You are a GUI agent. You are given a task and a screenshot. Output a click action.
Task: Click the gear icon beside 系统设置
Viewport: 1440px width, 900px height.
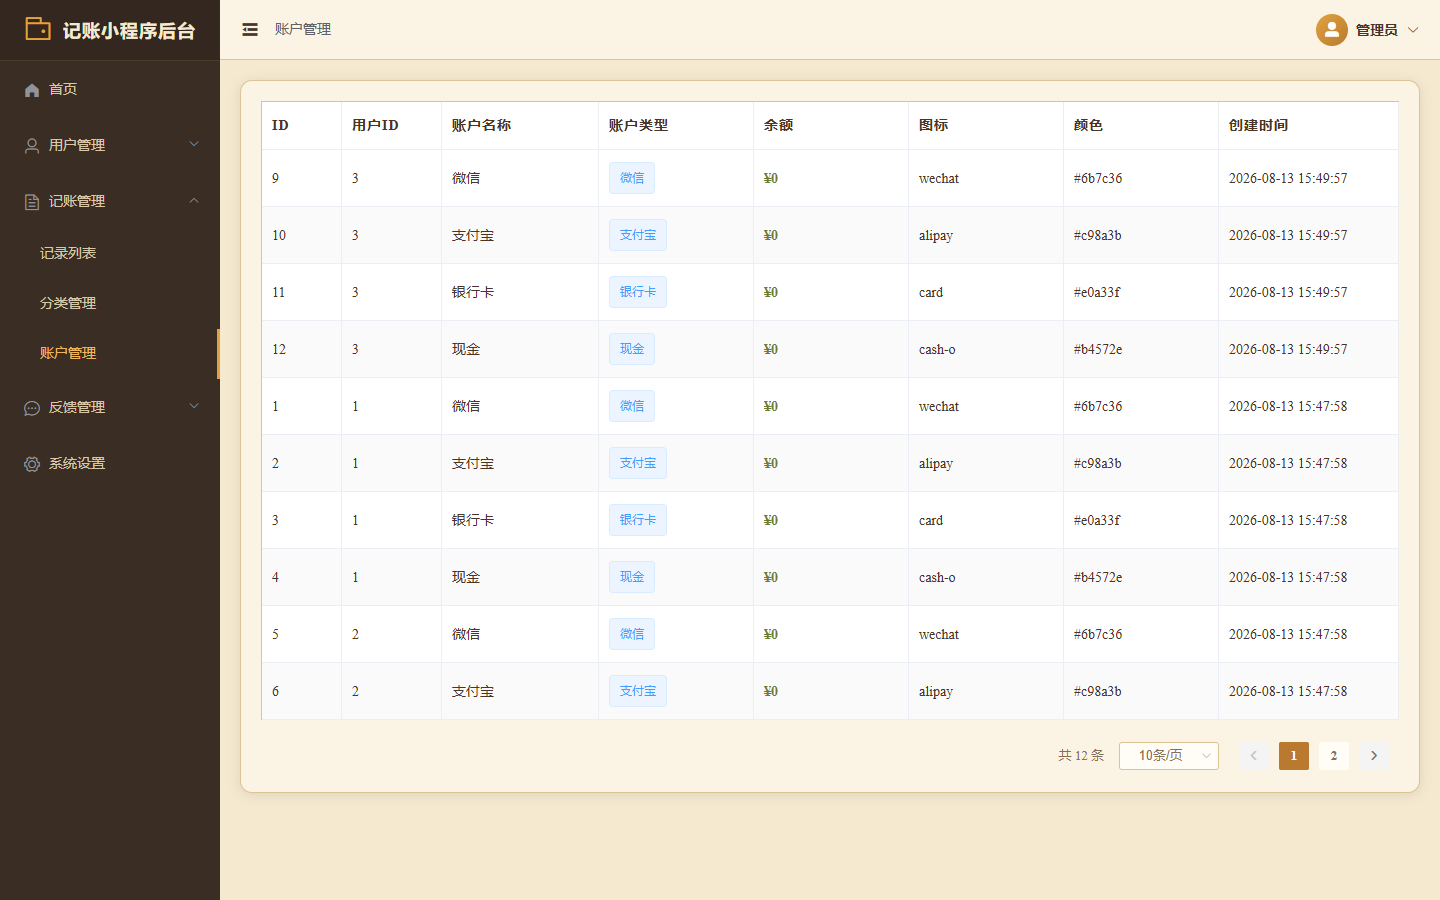pos(32,464)
